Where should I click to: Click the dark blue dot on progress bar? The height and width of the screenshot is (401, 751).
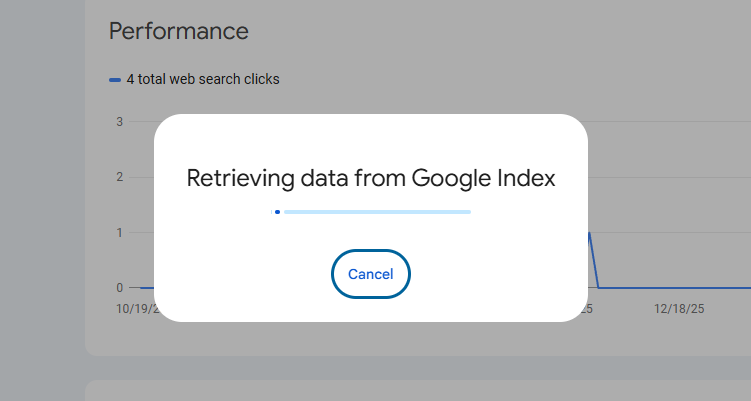click(x=277, y=212)
